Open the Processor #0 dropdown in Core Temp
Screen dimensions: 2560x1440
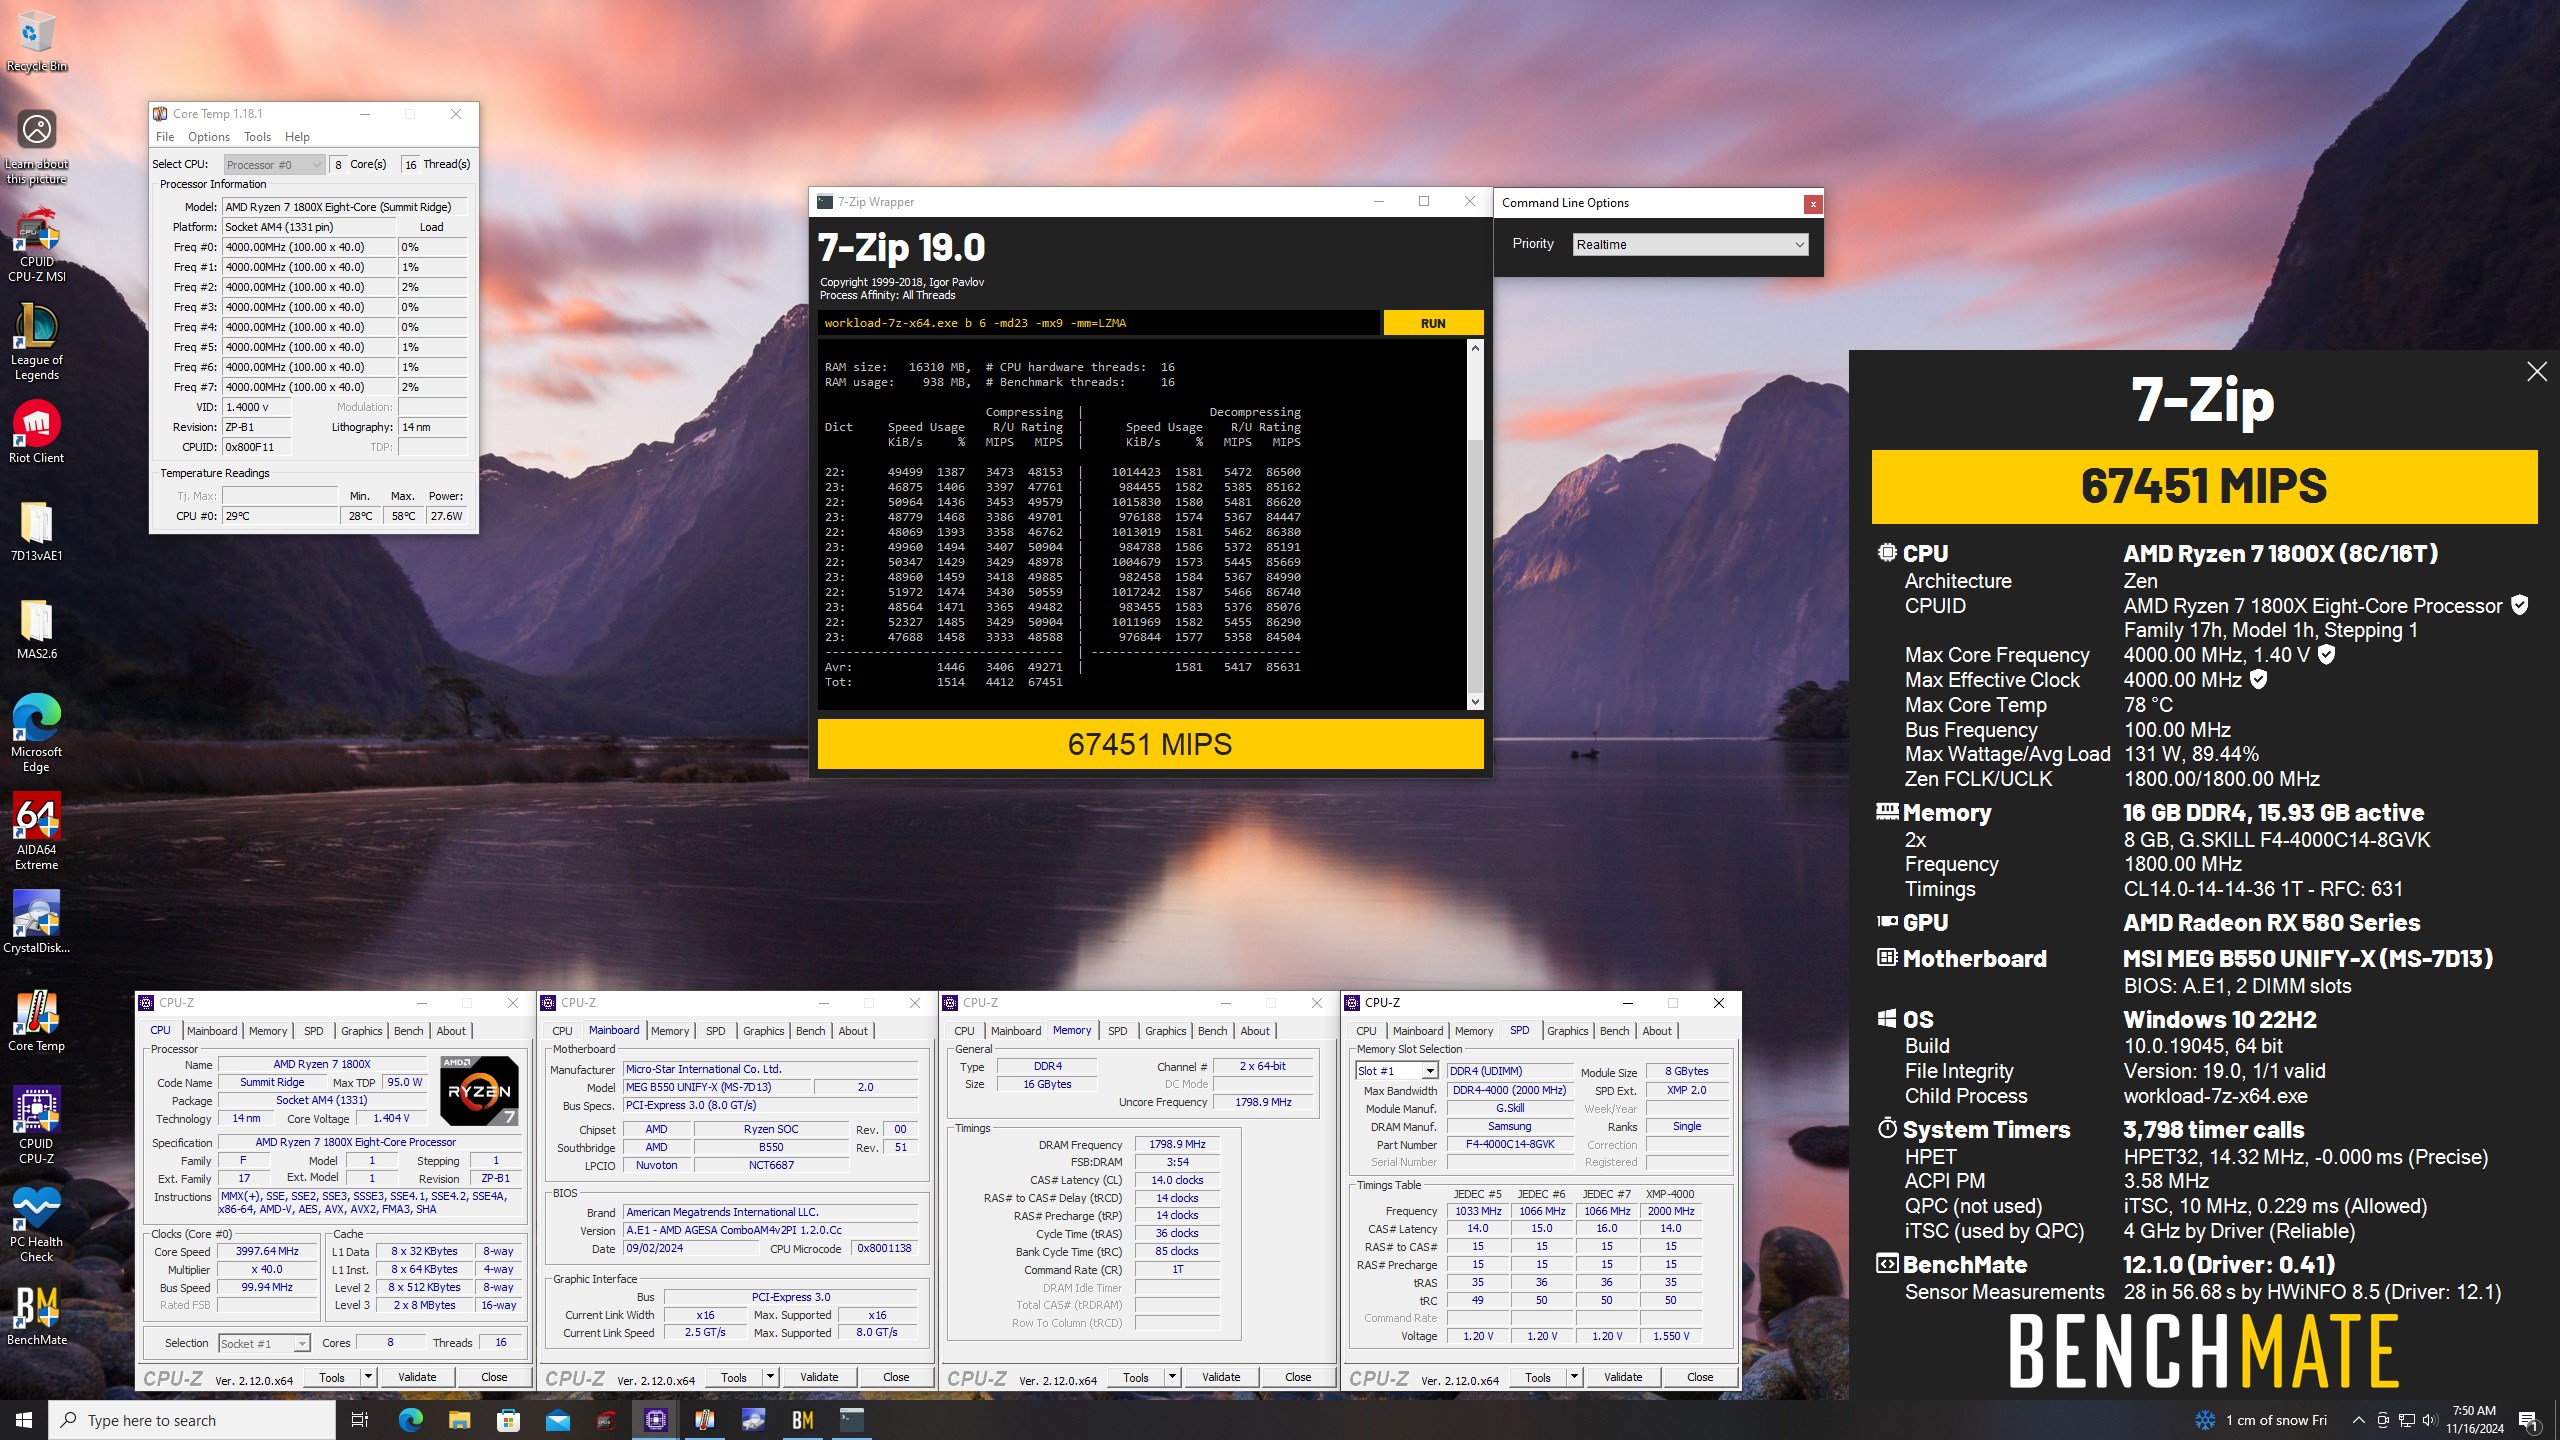[274, 165]
